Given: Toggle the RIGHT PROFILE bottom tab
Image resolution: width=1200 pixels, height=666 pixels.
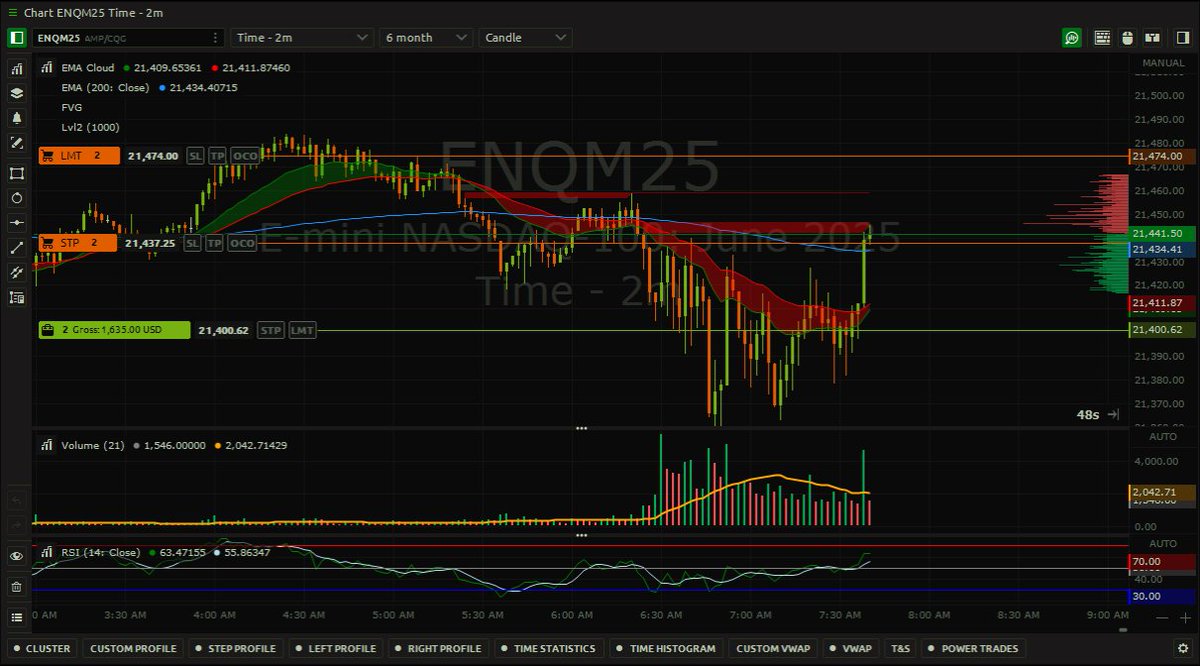Looking at the screenshot, I should coord(438,648).
